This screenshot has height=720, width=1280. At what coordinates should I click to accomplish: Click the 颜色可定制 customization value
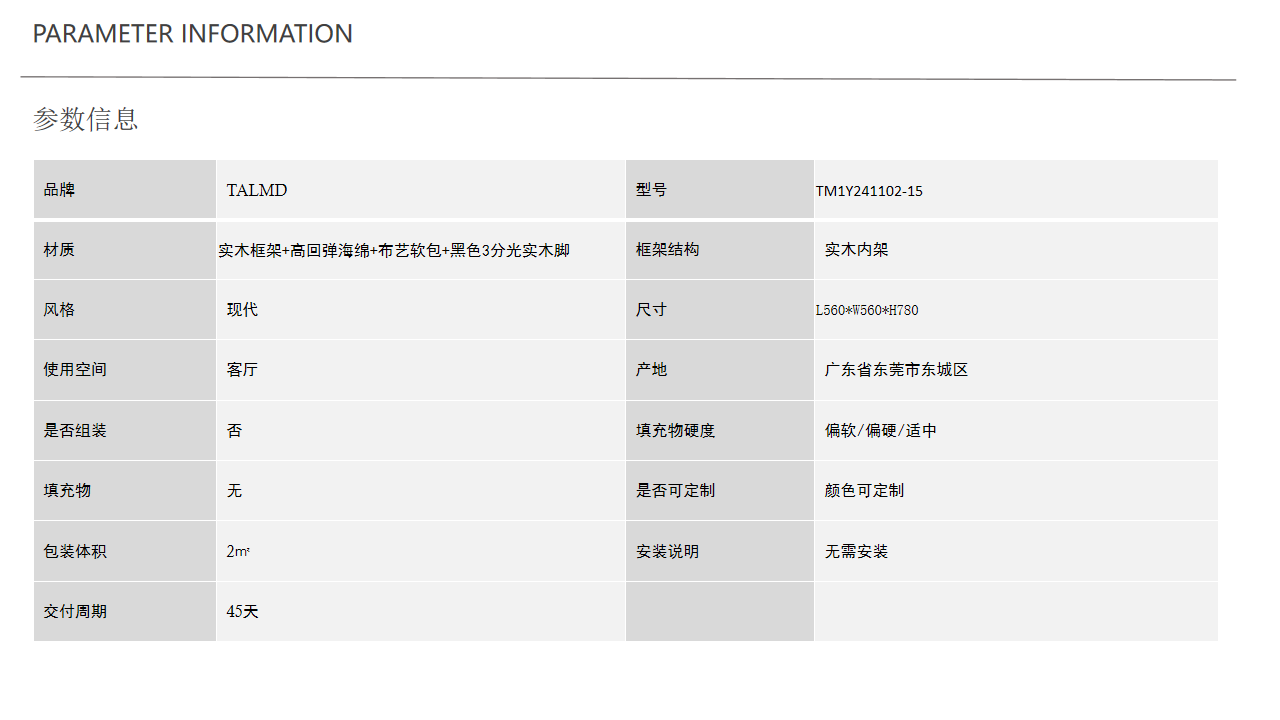[864, 491]
